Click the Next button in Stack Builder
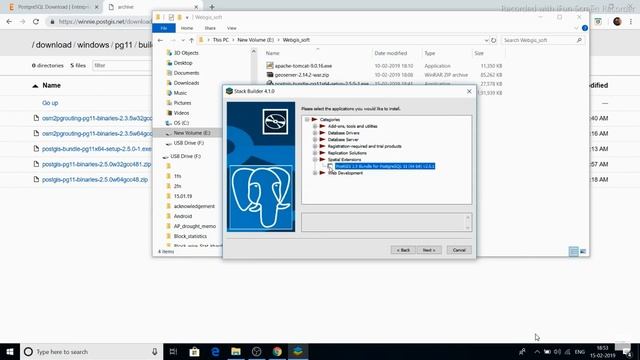This screenshot has width=640, height=360. tap(429, 250)
